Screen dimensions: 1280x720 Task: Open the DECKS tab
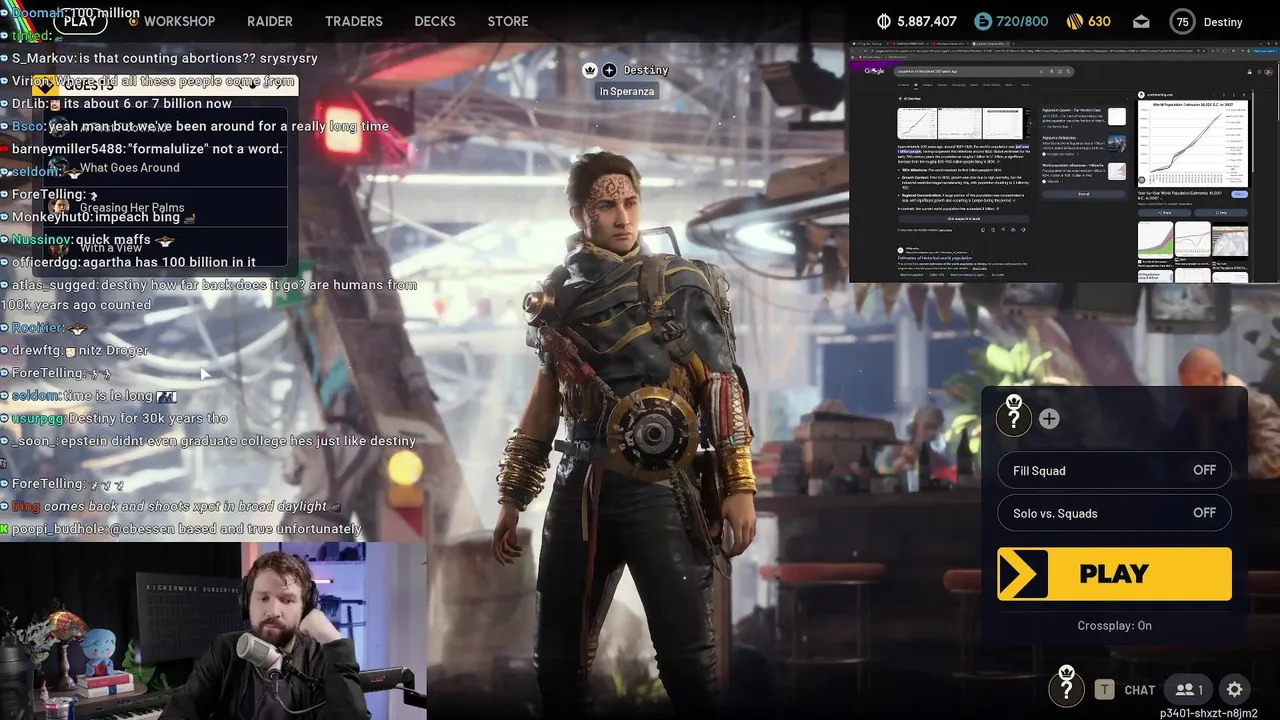[x=435, y=21]
